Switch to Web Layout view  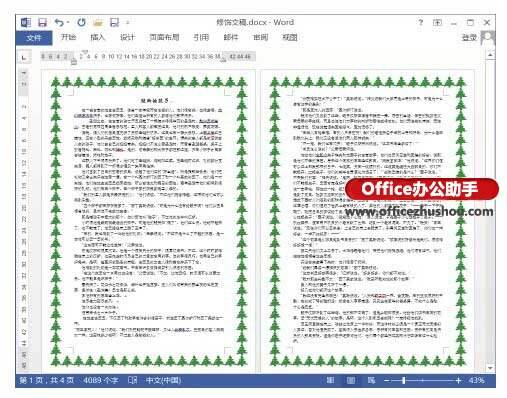click(x=371, y=380)
